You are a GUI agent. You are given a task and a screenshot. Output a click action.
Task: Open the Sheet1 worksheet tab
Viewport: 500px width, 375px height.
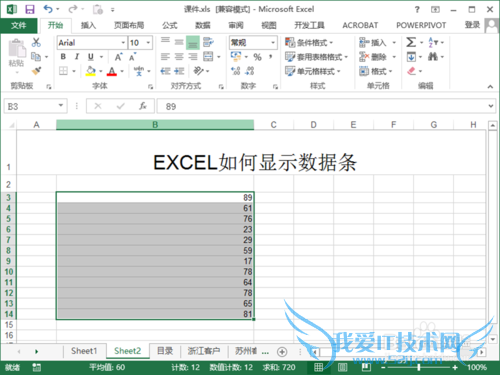[84, 351]
